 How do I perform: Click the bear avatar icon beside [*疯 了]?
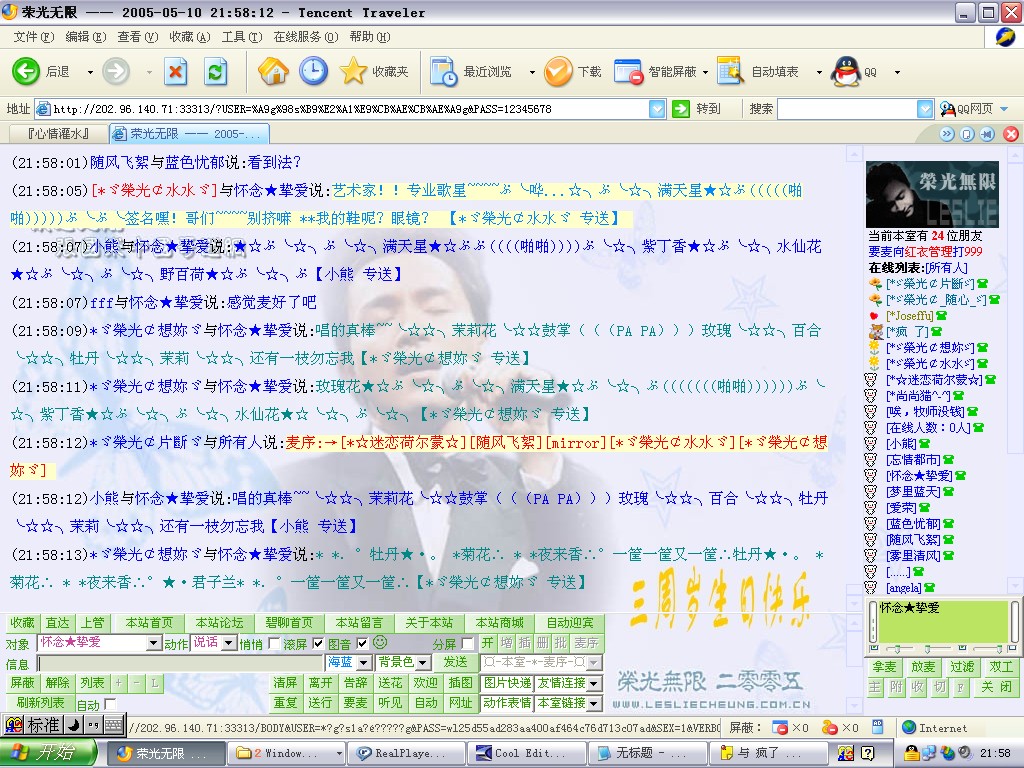pyautogui.click(x=876, y=332)
